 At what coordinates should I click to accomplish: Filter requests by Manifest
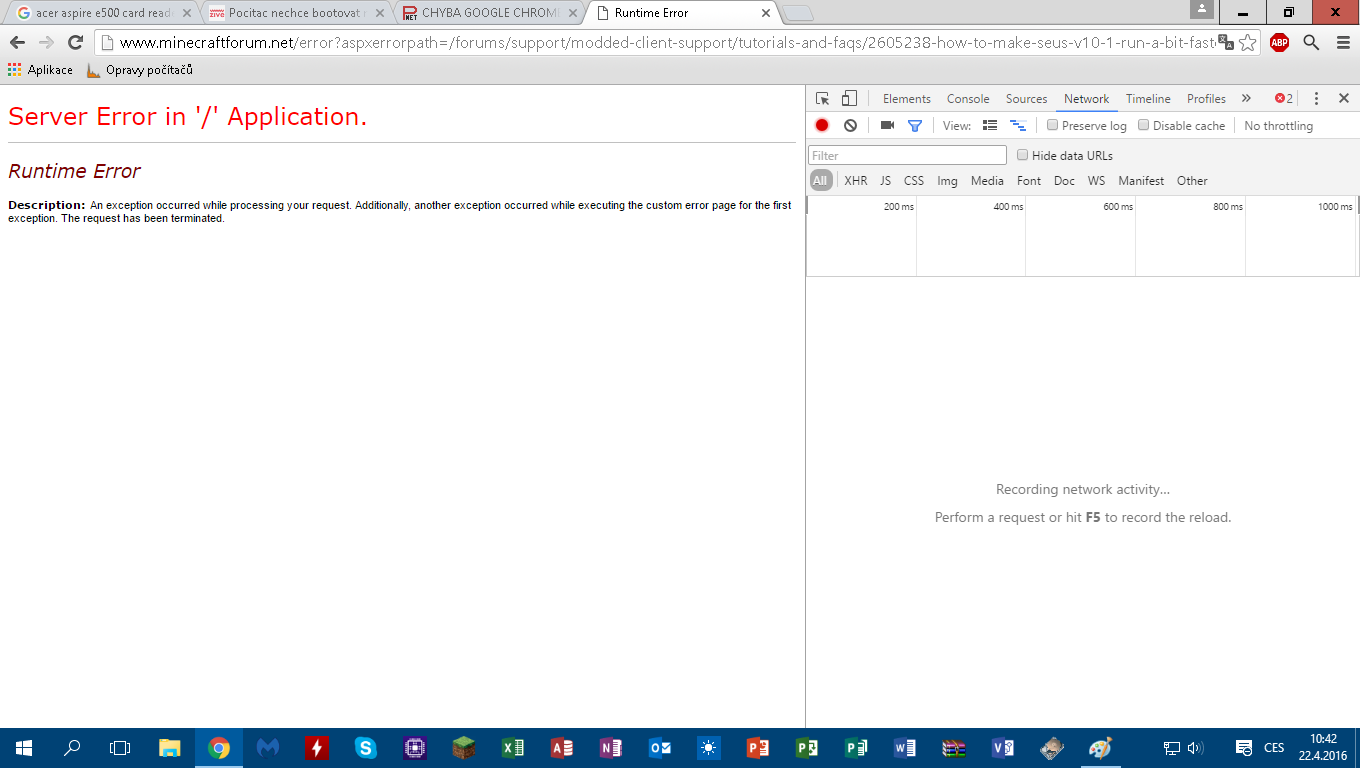pyautogui.click(x=1141, y=181)
